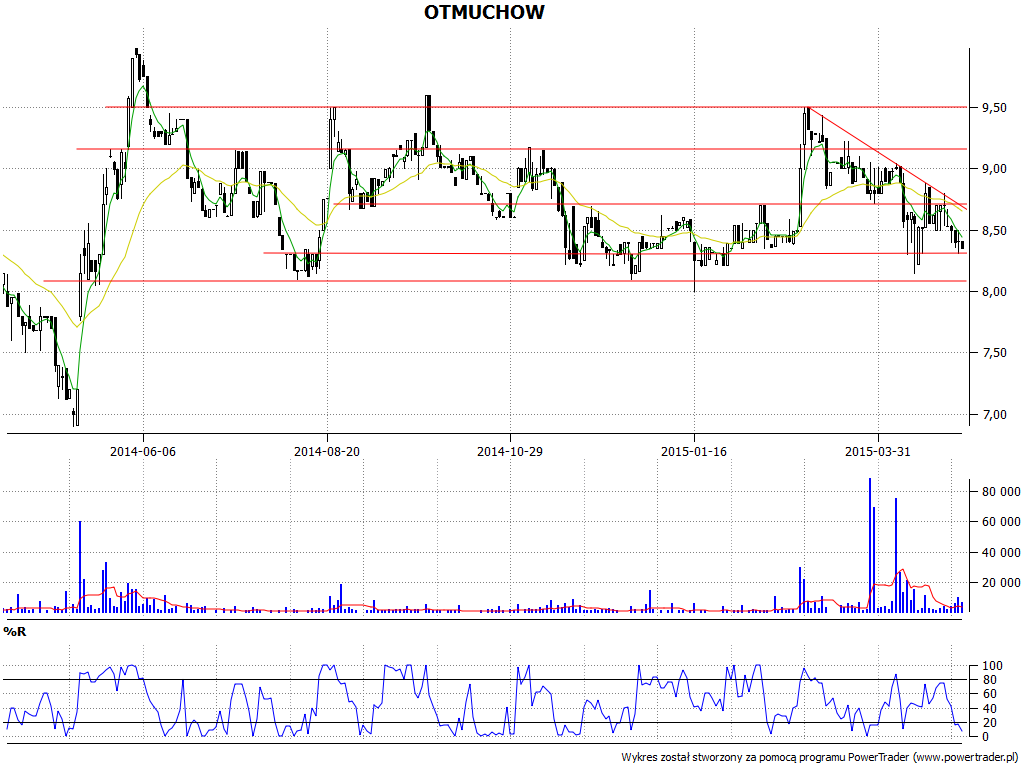Click the 7,50 price axis label
The height and width of the screenshot is (768, 1024).
(x=993, y=353)
